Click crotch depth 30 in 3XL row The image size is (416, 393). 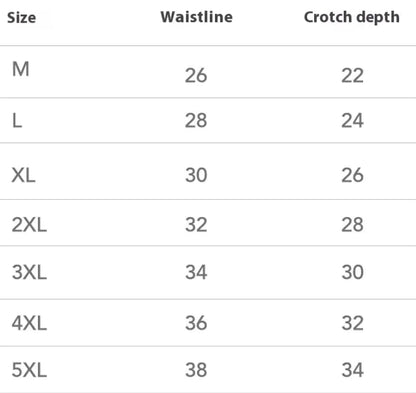[352, 272]
